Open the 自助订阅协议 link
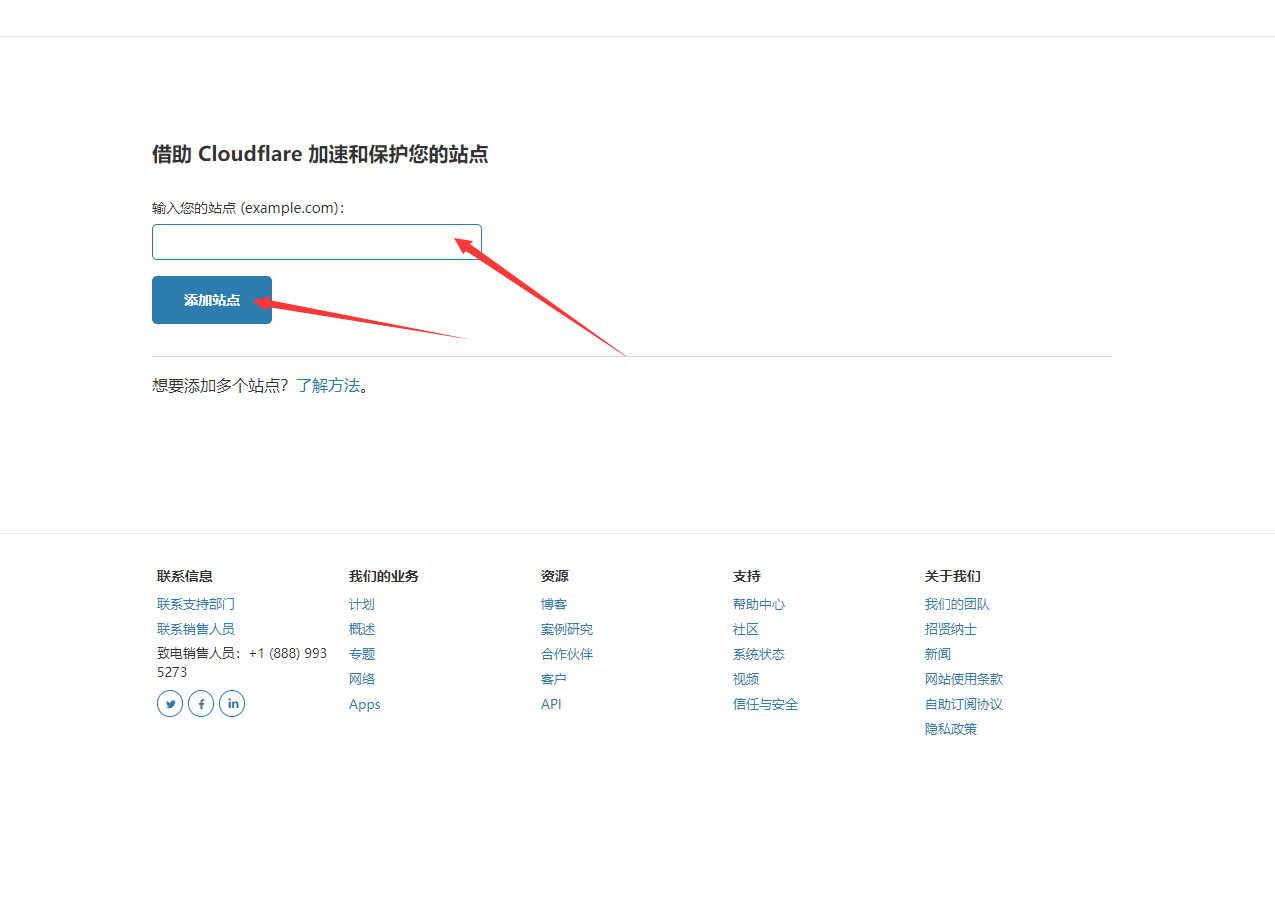The width and height of the screenshot is (1275, 924). click(x=964, y=704)
